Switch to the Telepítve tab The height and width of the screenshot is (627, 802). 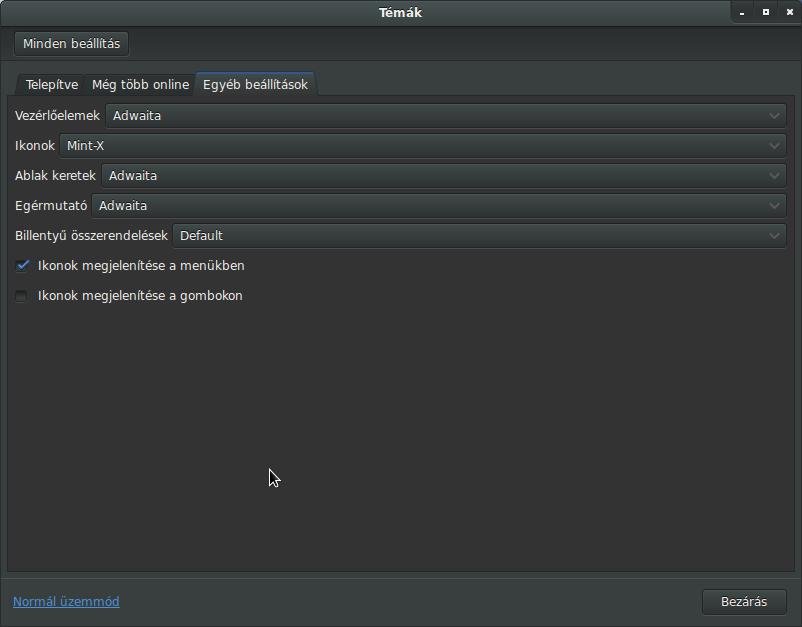pos(52,84)
